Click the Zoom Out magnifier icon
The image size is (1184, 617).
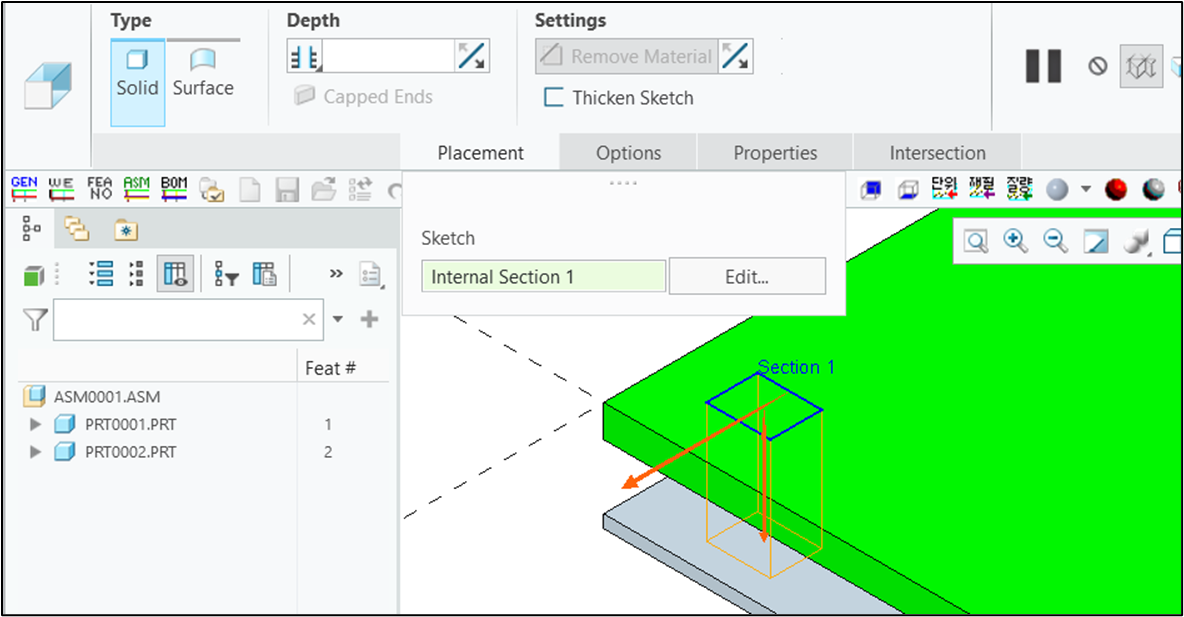tap(1055, 242)
